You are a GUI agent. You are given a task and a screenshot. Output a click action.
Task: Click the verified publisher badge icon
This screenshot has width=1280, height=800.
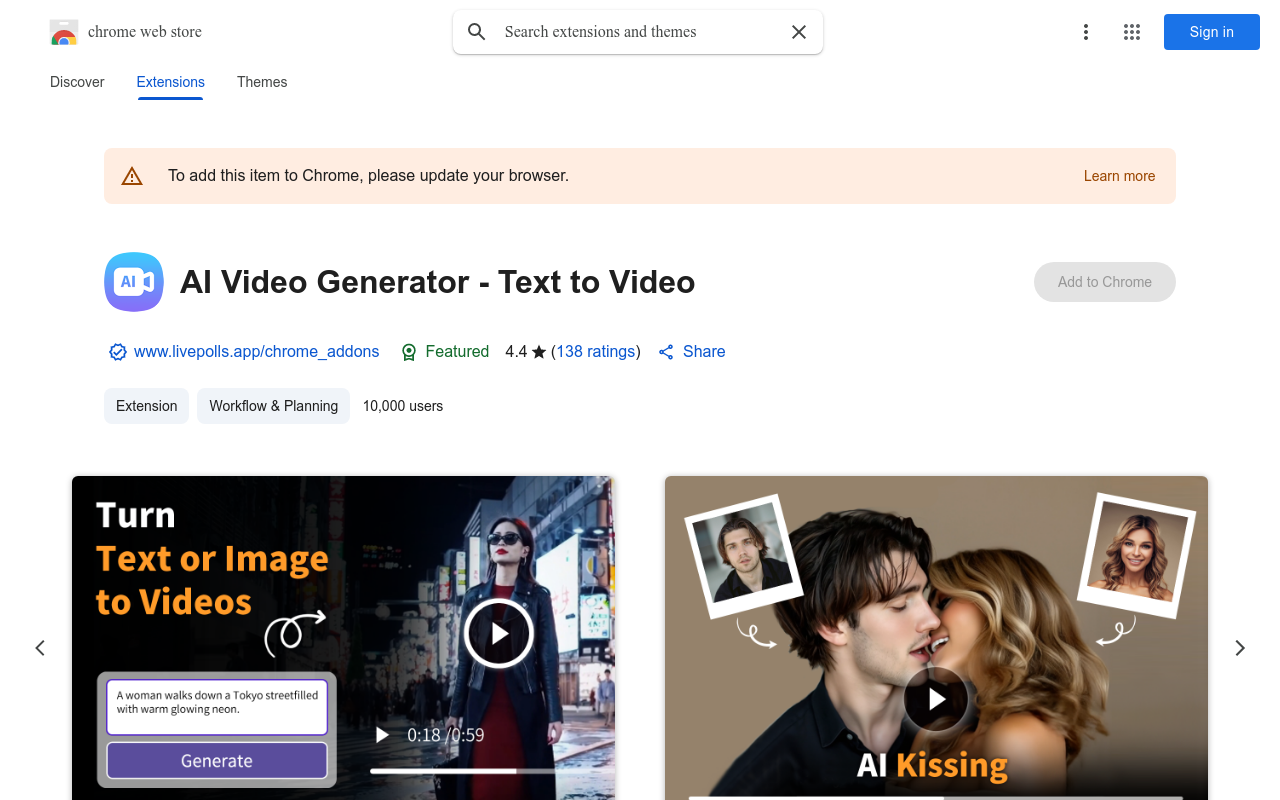coord(118,352)
